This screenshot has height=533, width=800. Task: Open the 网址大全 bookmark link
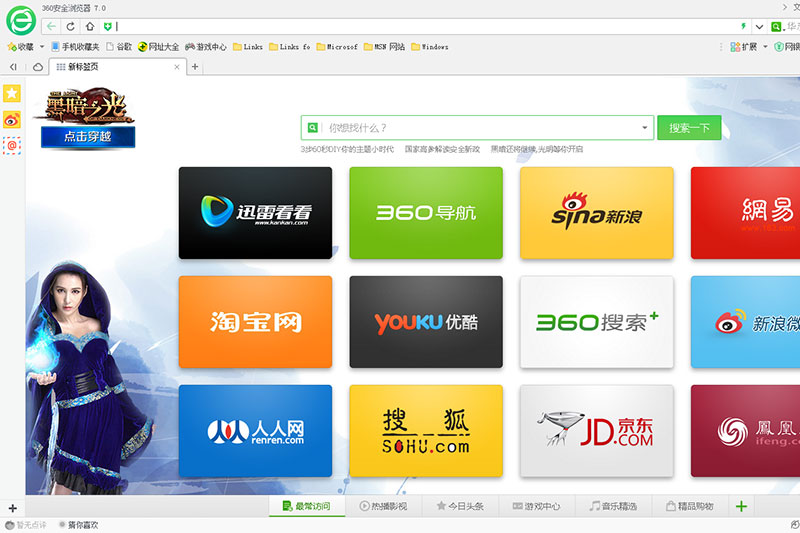tap(158, 47)
